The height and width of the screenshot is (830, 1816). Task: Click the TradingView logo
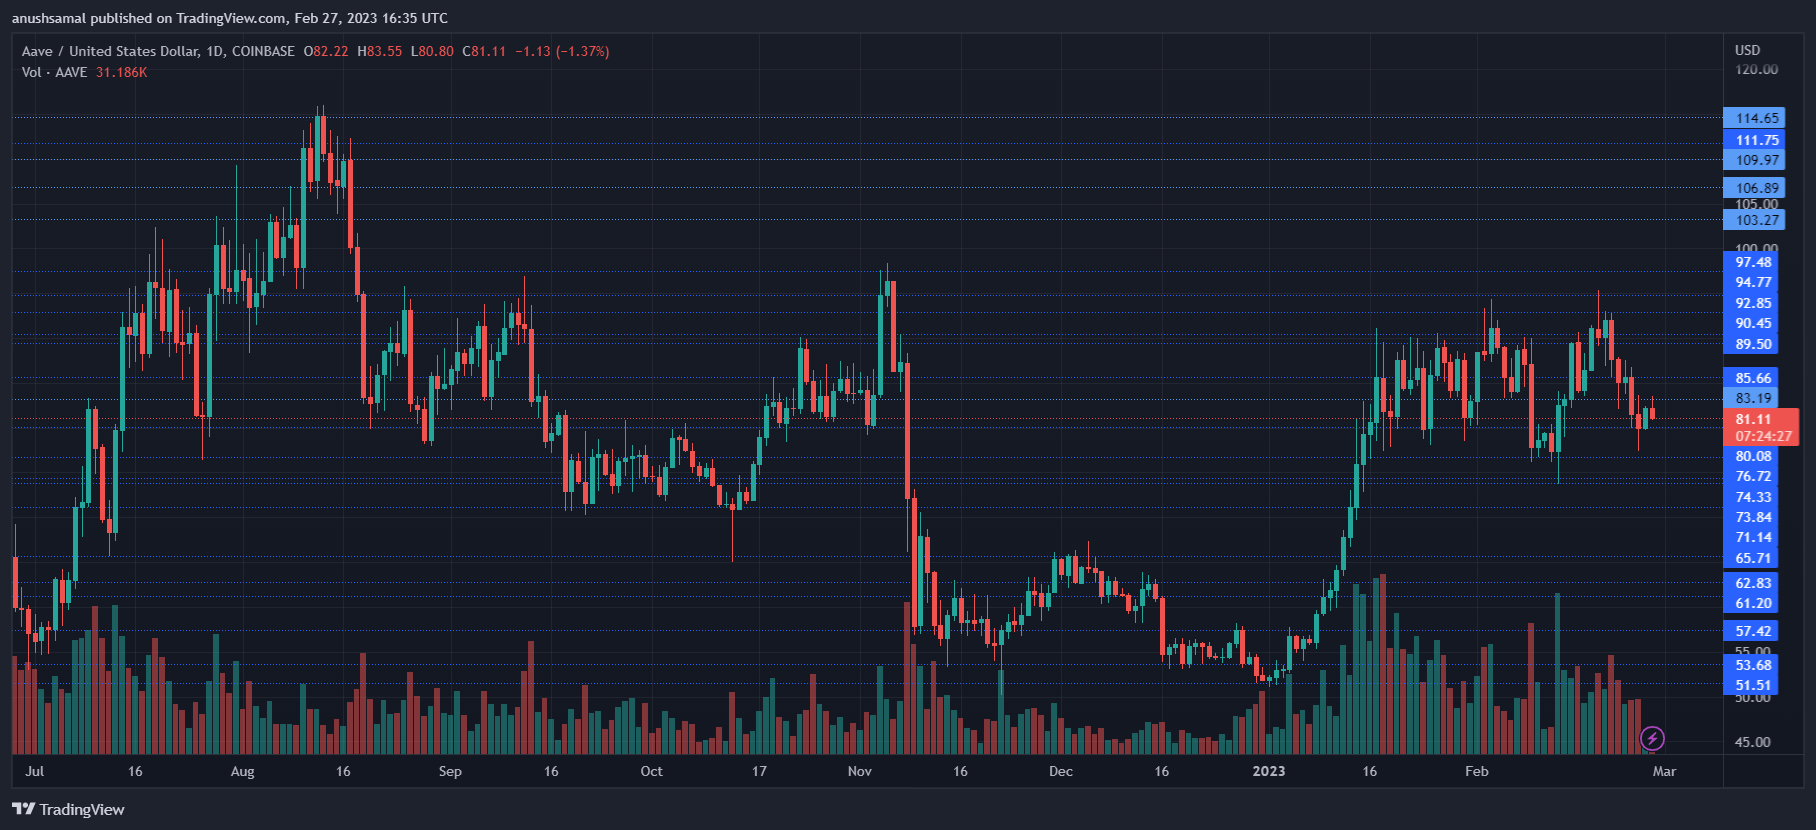68,809
